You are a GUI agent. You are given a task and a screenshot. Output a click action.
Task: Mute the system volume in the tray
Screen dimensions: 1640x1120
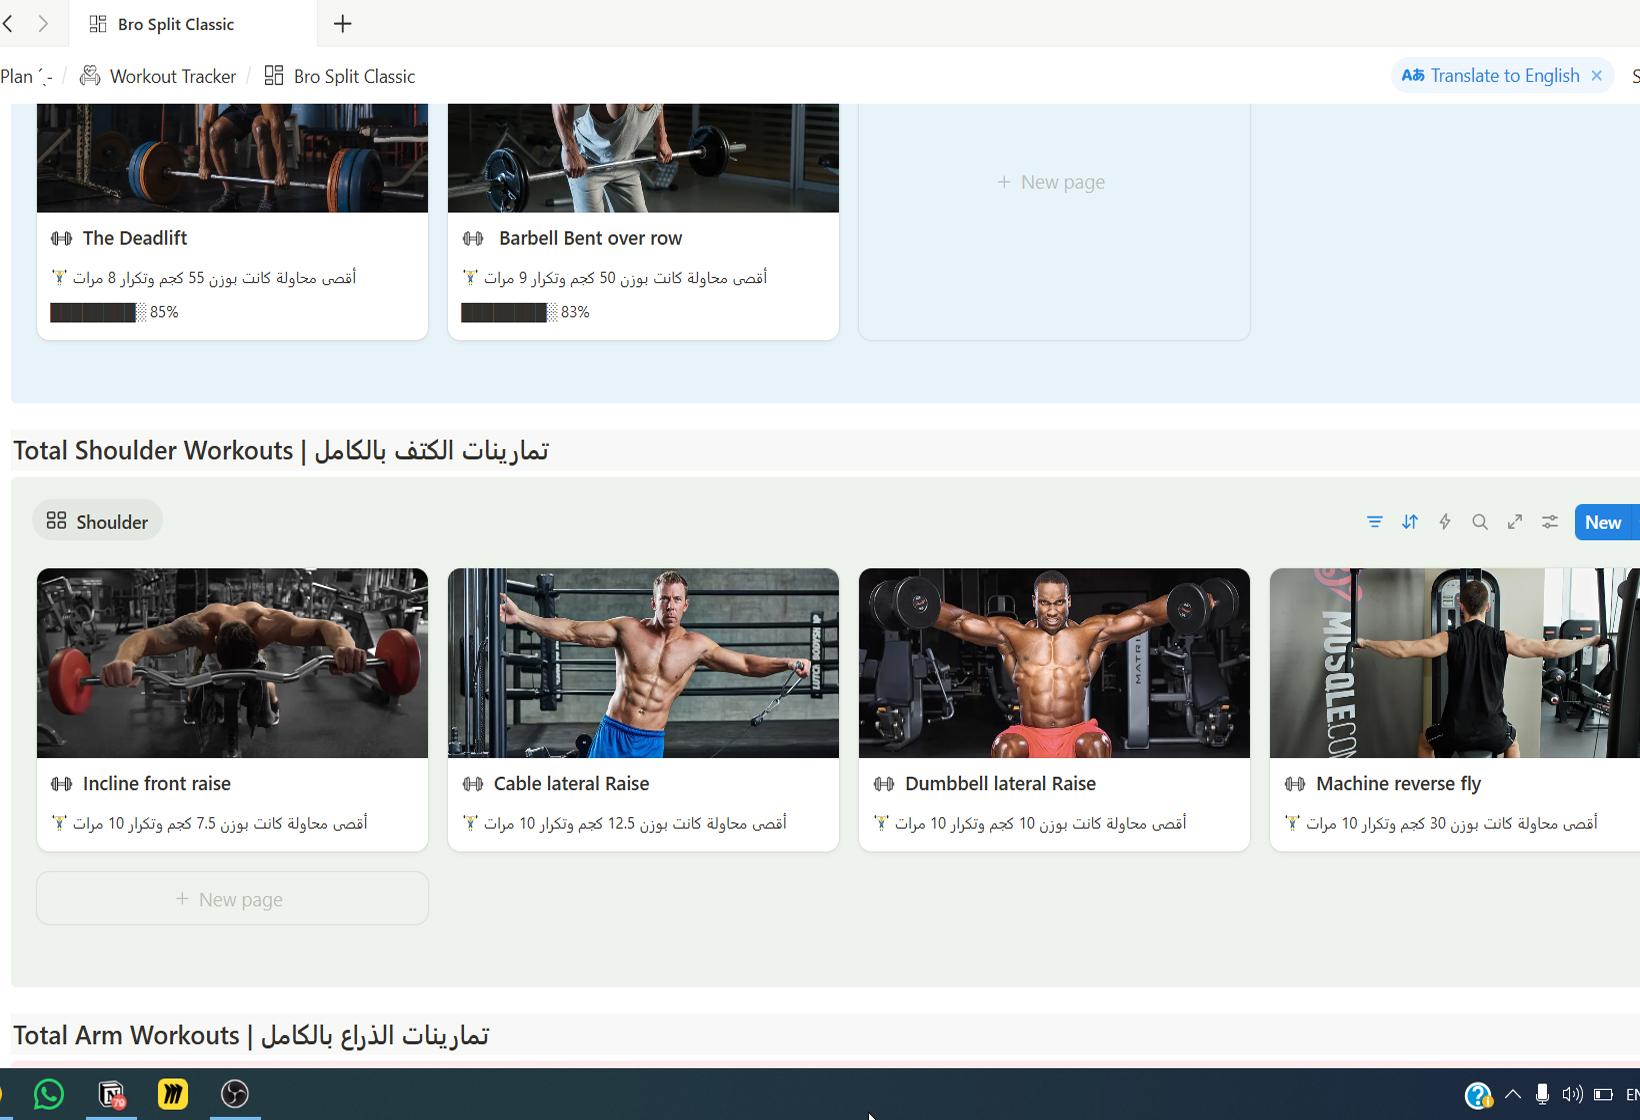pyautogui.click(x=1573, y=1094)
